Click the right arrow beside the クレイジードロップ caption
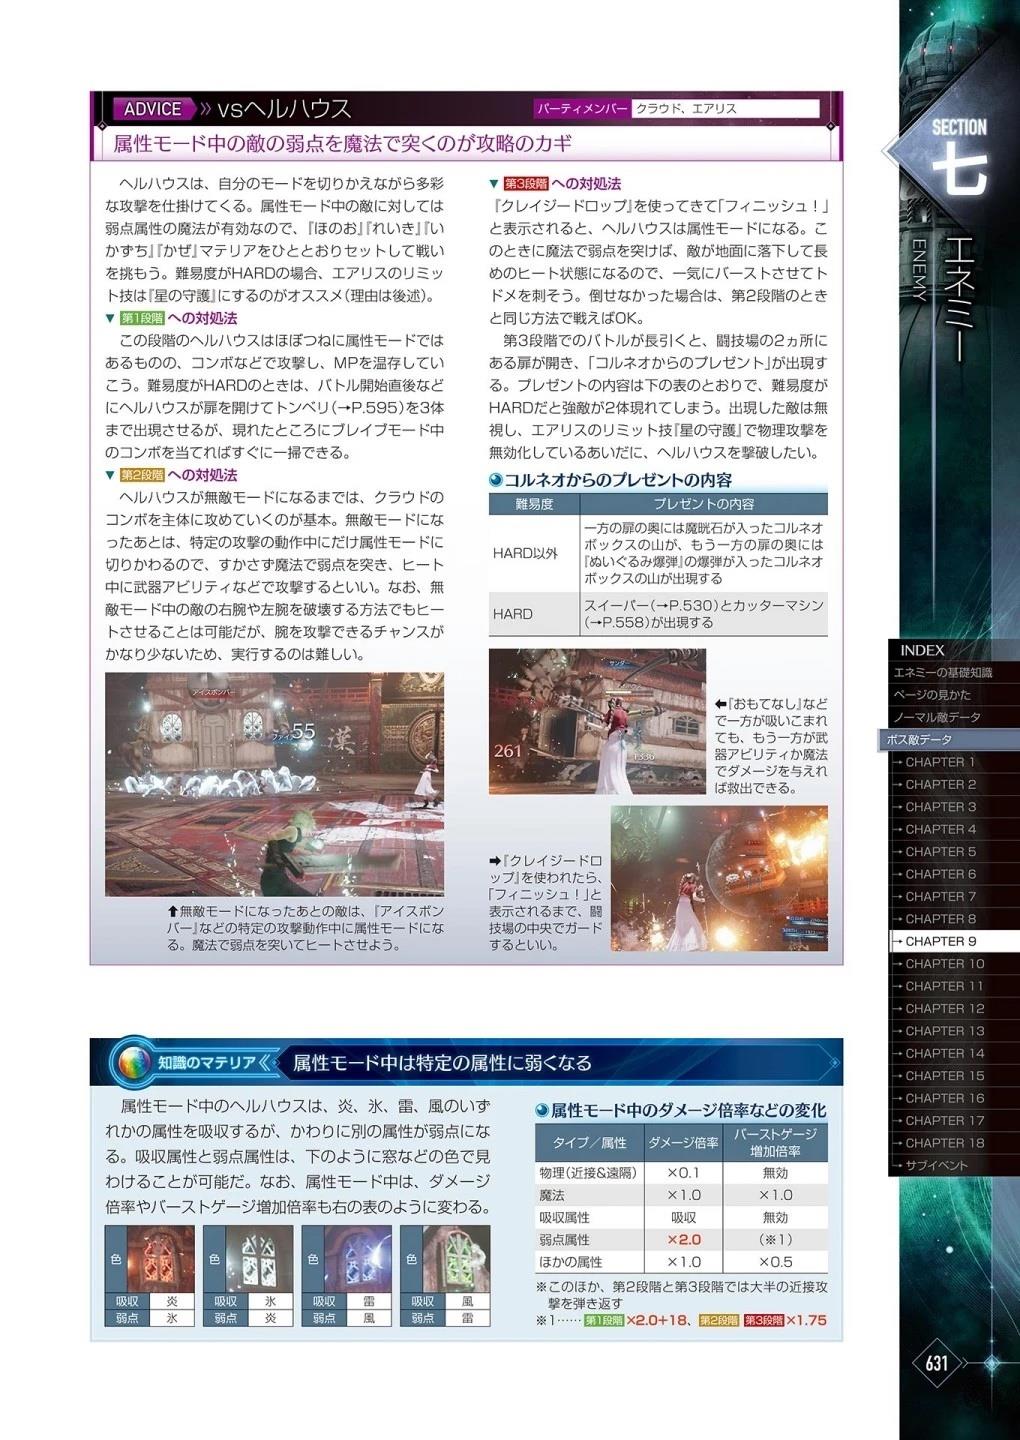 tap(494, 861)
